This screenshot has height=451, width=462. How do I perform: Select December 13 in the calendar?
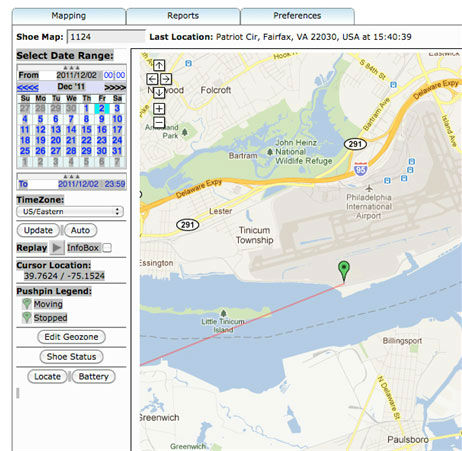pos(56,130)
